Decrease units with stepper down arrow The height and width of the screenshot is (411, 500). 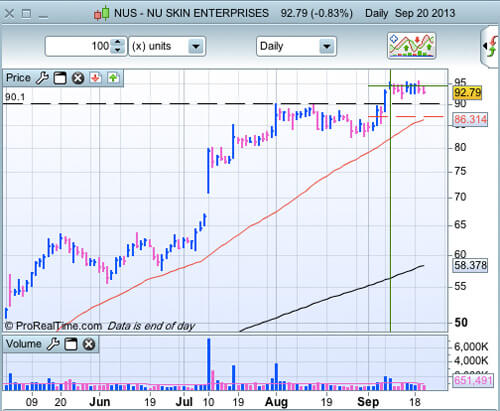[x=117, y=50]
